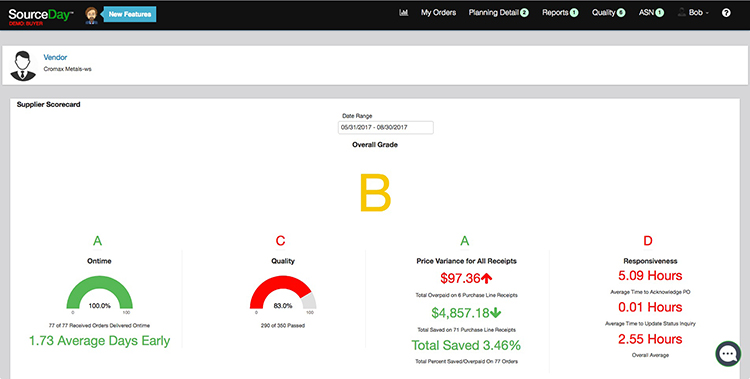Open the ASN menu item
The width and height of the screenshot is (750, 379).
pyautogui.click(x=646, y=13)
